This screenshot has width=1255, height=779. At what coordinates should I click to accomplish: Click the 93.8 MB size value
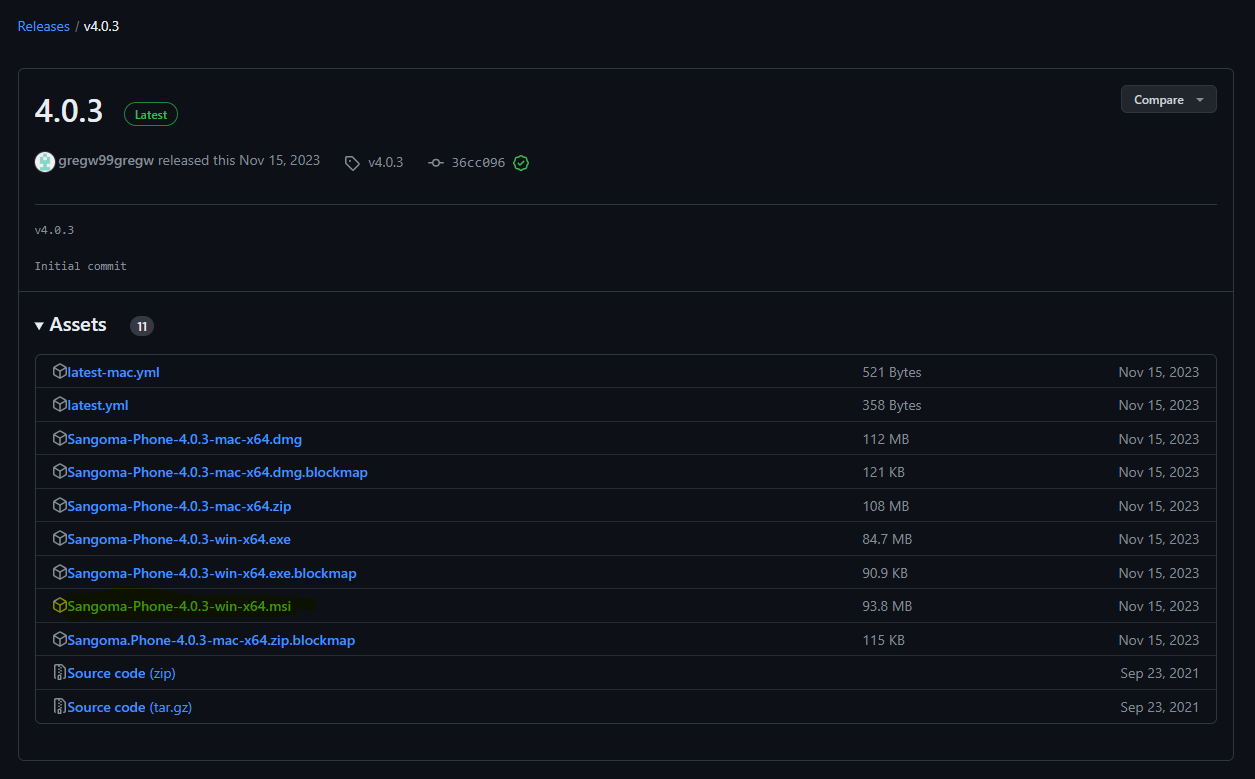pos(887,606)
